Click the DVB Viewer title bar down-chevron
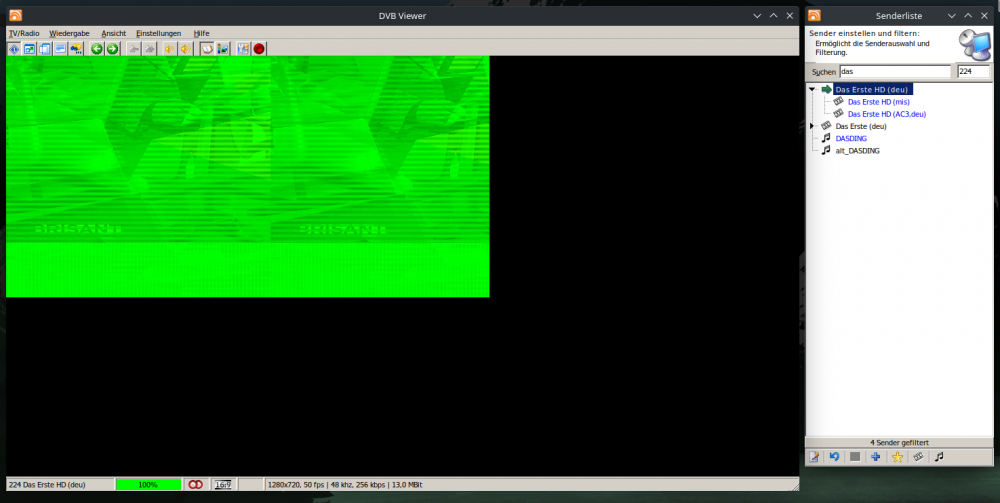 [757, 16]
